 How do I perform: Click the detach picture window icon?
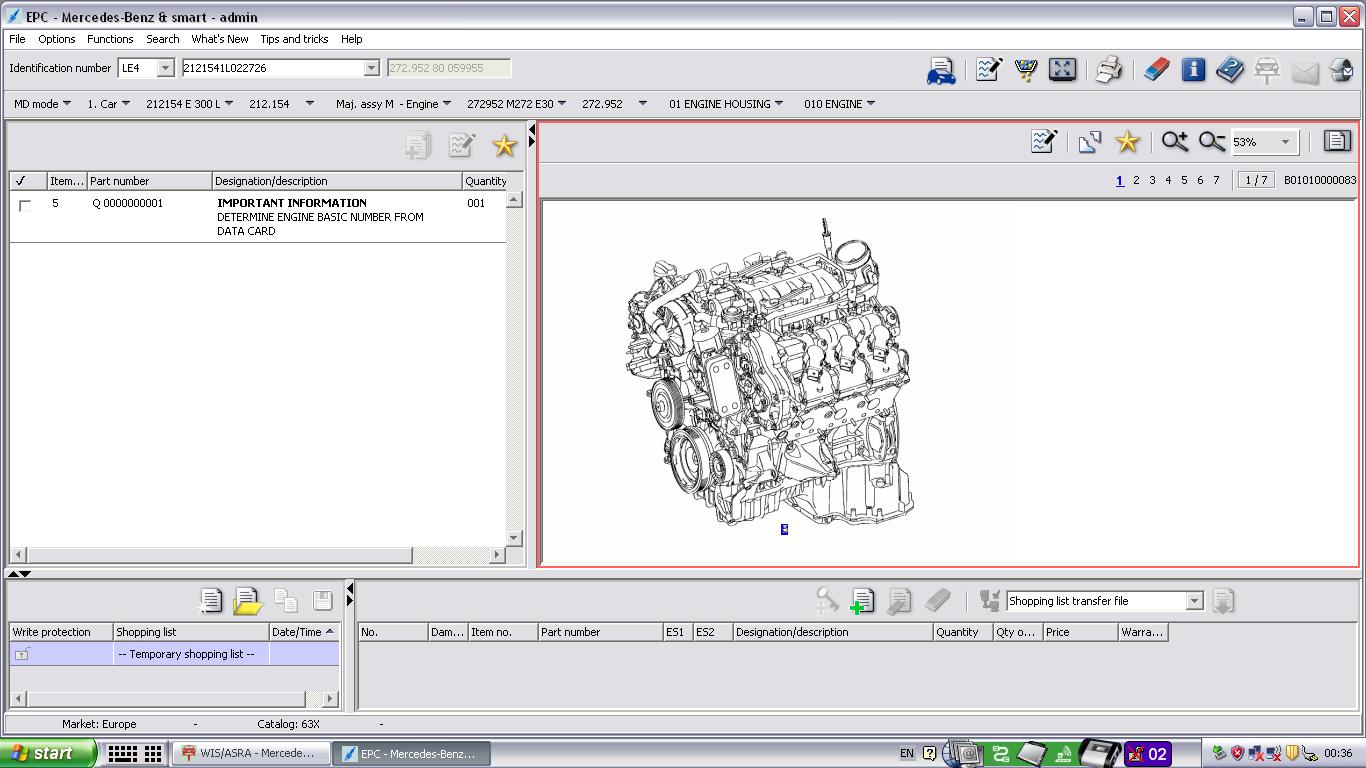(x=1090, y=142)
